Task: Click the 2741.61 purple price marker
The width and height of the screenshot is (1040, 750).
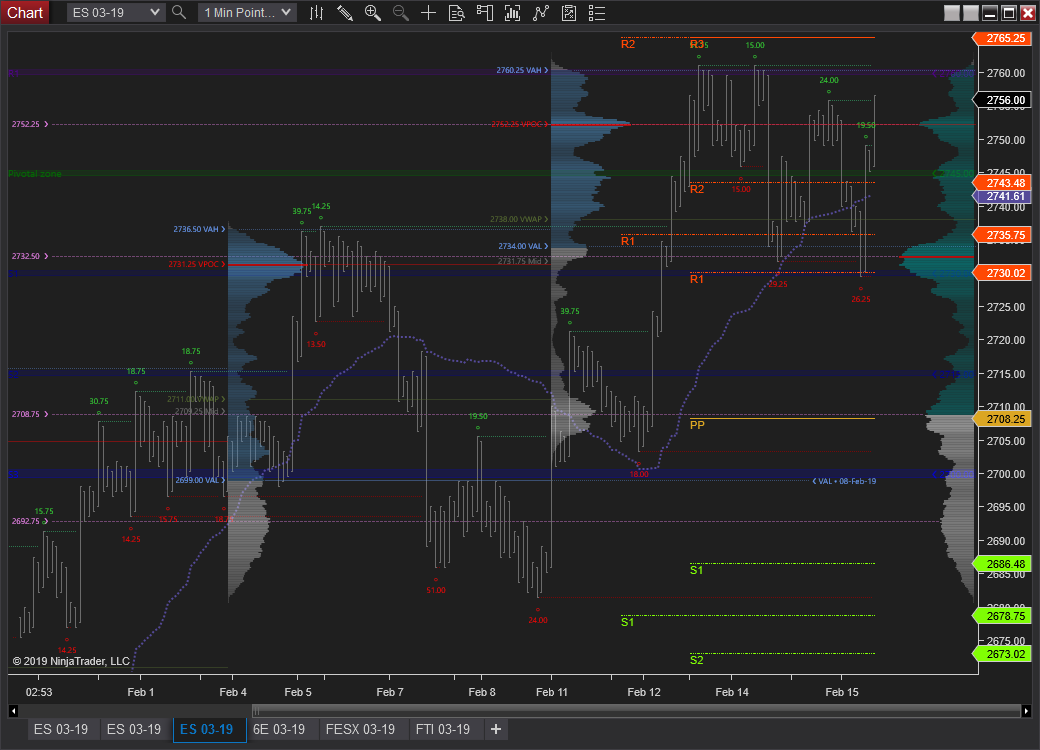Action: point(1002,196)
